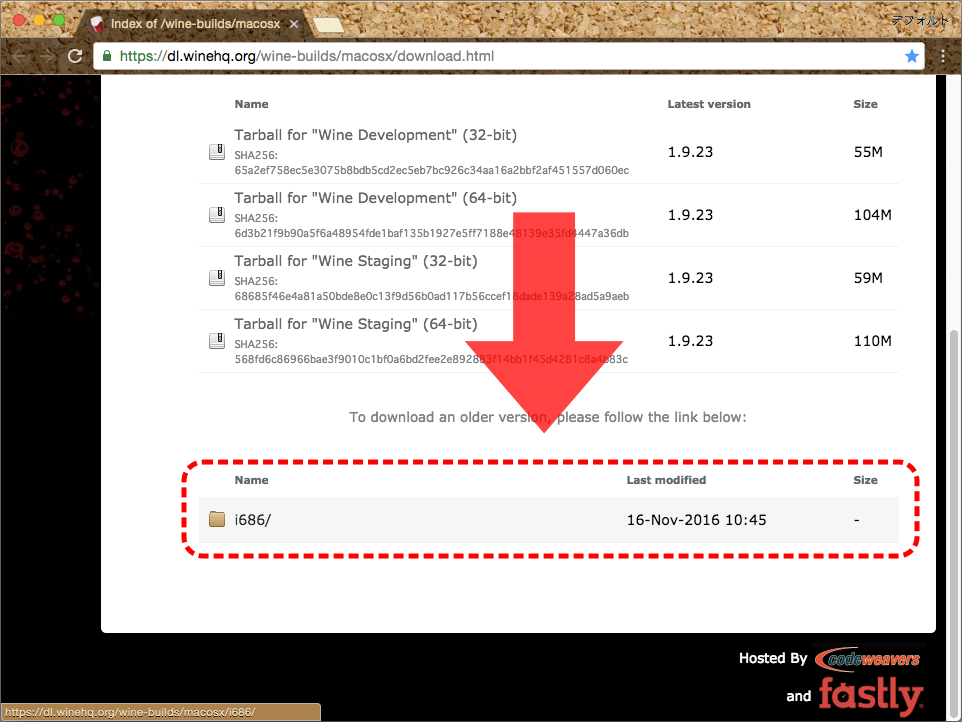The height and width of the screenshot is (722, 962).
Task: Click the Chrome profile name at top right
Action: pyautogui.click(x=920, y=20)
